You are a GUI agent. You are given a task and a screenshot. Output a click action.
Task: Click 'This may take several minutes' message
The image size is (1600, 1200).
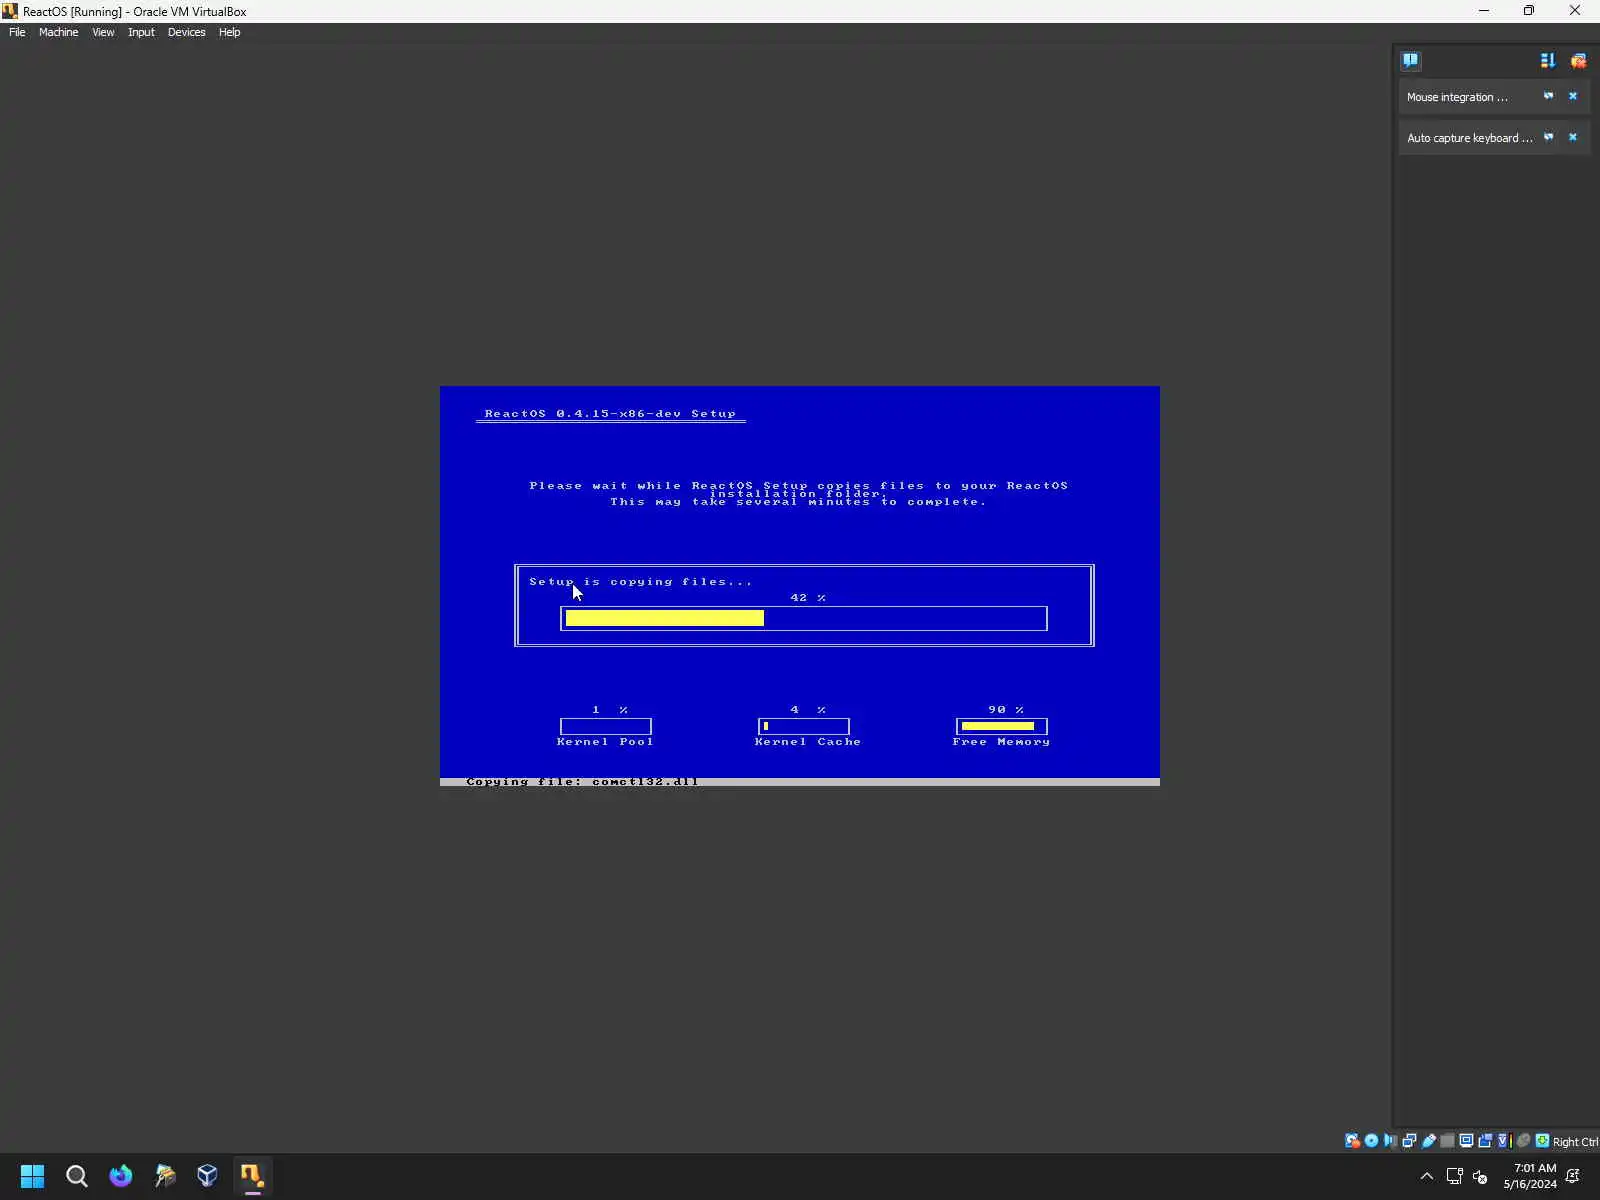coord(798,502)
